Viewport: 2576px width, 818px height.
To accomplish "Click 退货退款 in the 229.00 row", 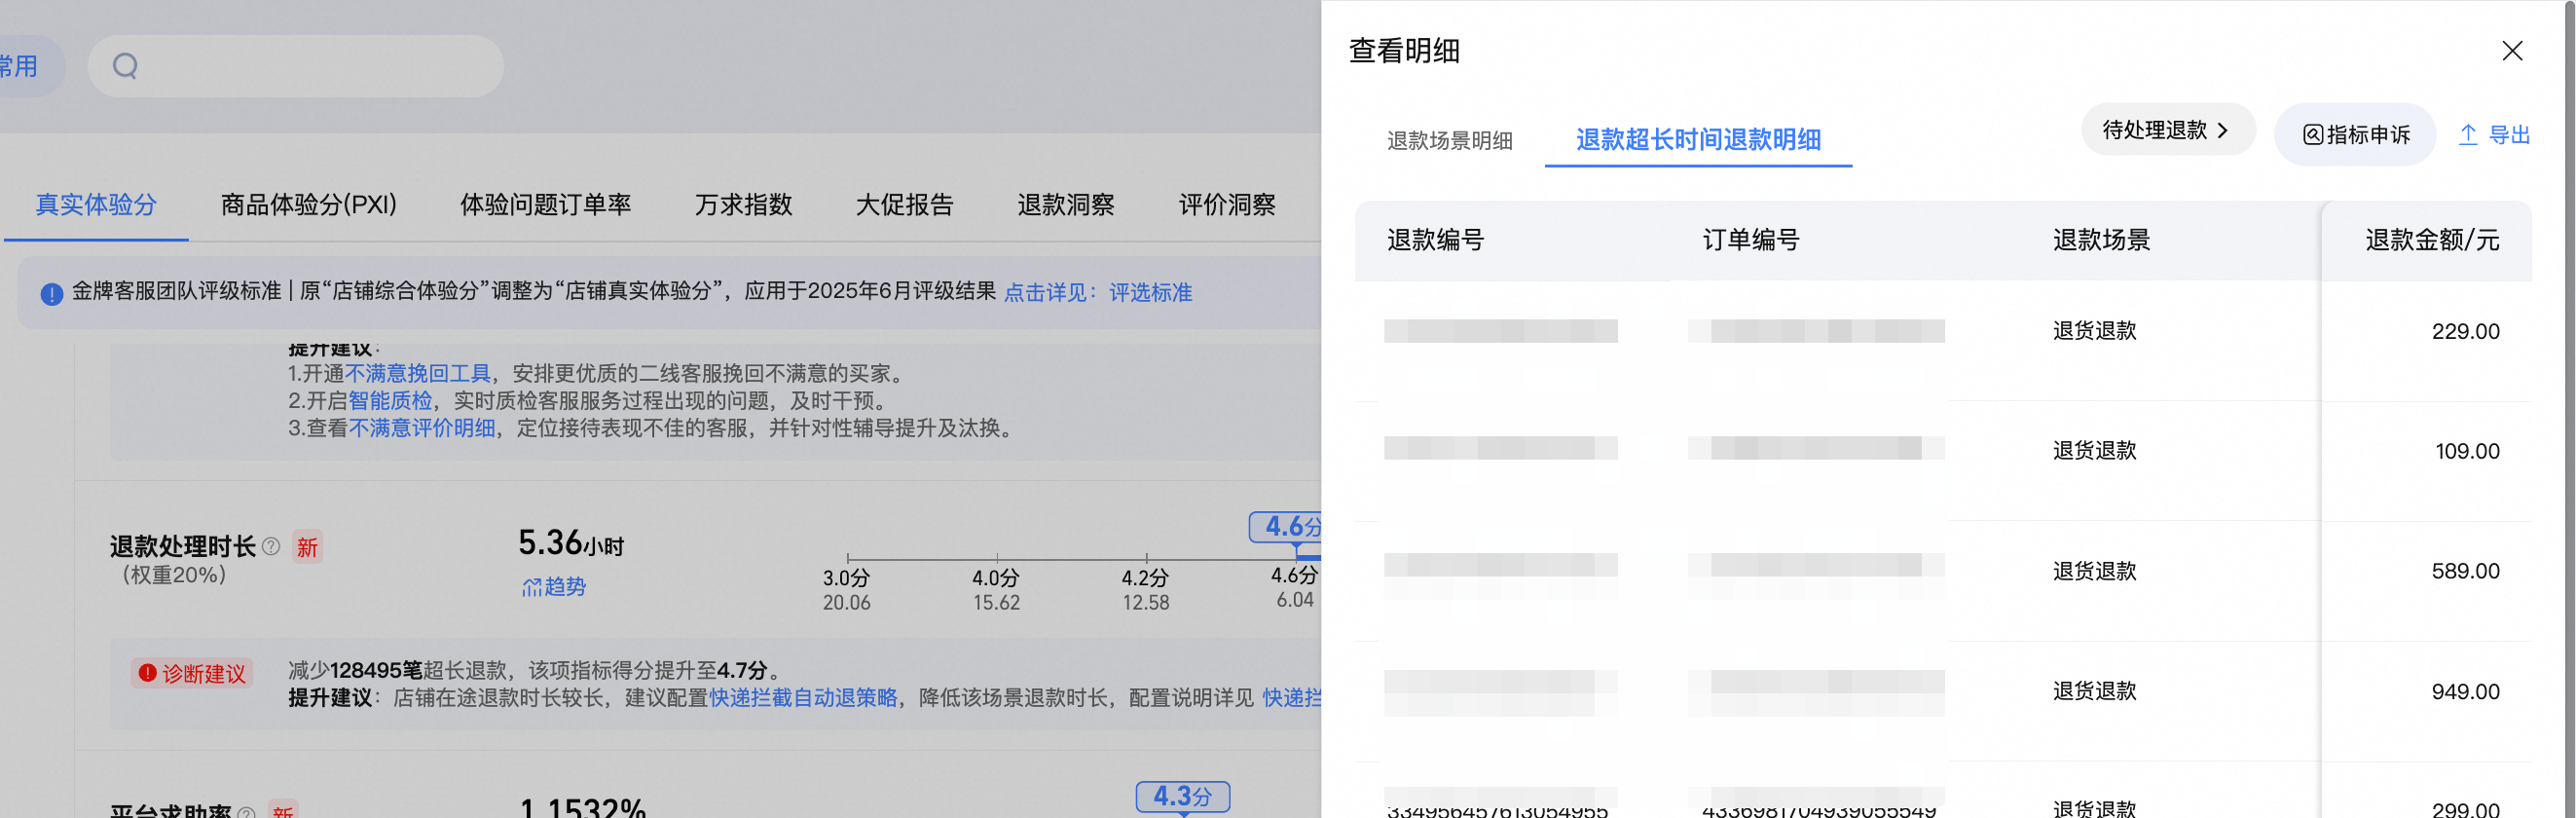I will click(x=2094, y=331).
